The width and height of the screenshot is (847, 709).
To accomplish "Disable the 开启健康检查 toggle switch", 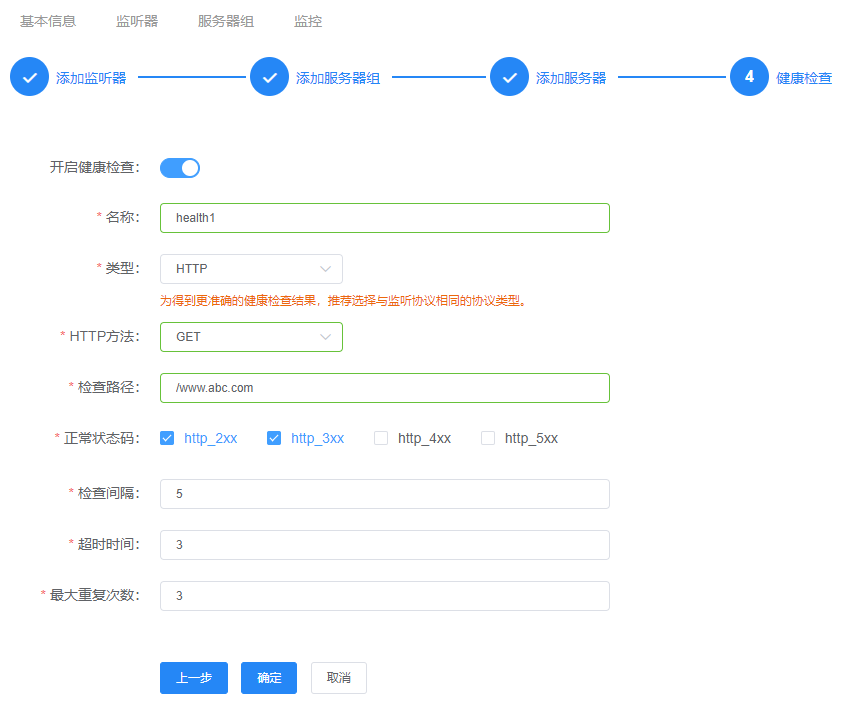I will (x=180, y=168).
